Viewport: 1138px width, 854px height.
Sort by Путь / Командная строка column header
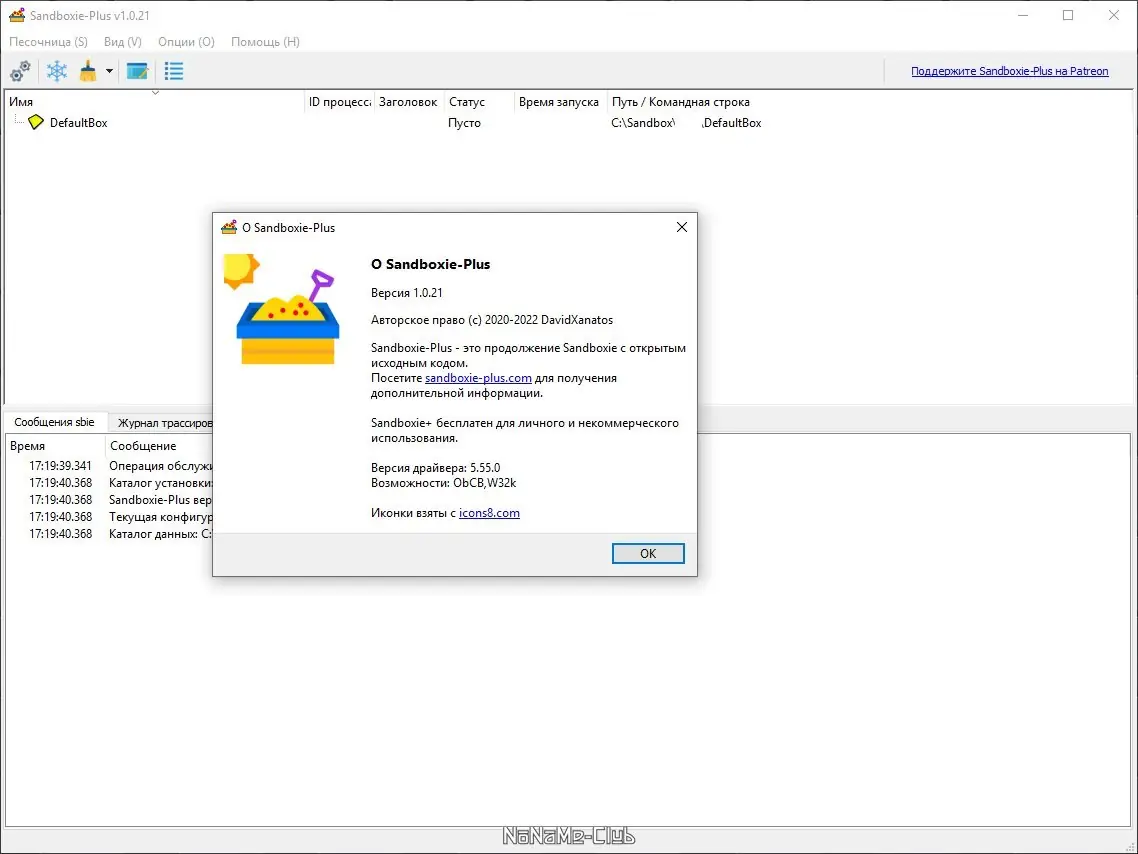[x=681, y=102]
